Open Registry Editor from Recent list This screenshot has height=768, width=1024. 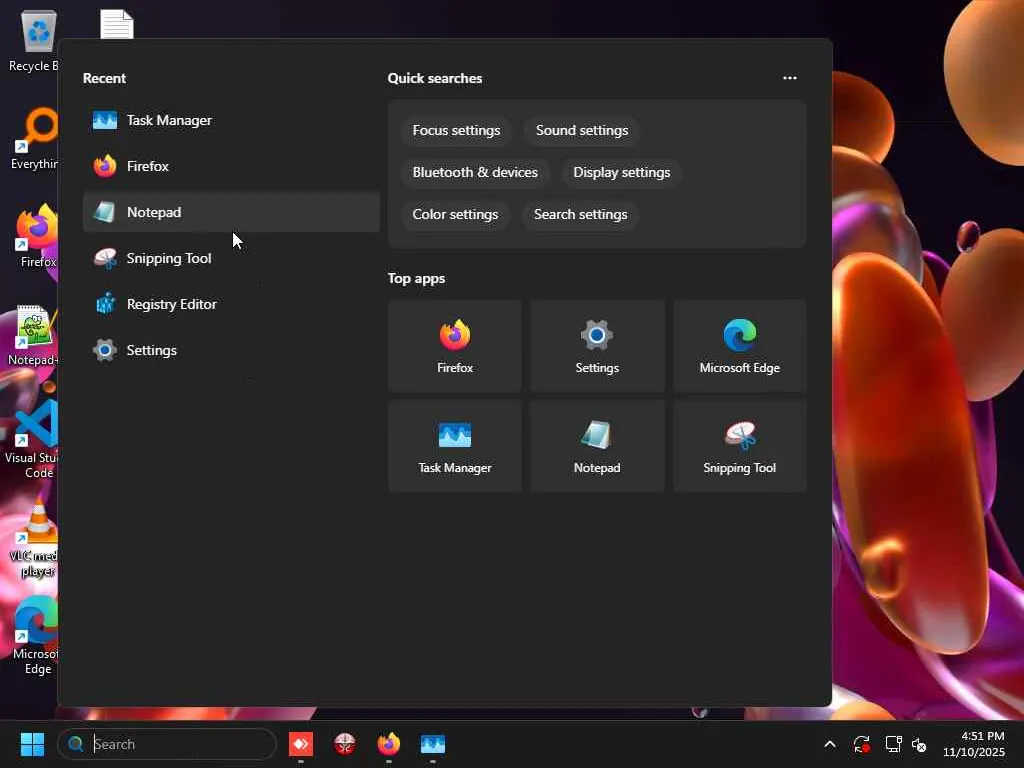point(231,304)
